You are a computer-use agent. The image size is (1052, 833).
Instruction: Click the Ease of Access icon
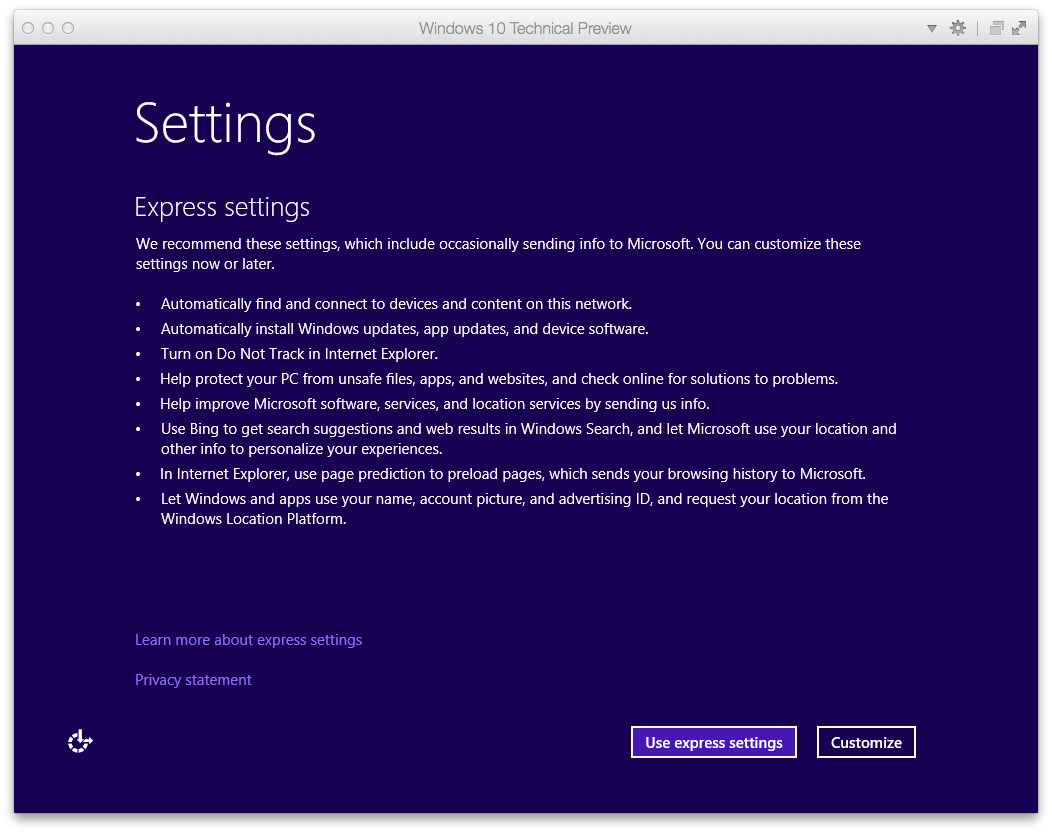80,741
